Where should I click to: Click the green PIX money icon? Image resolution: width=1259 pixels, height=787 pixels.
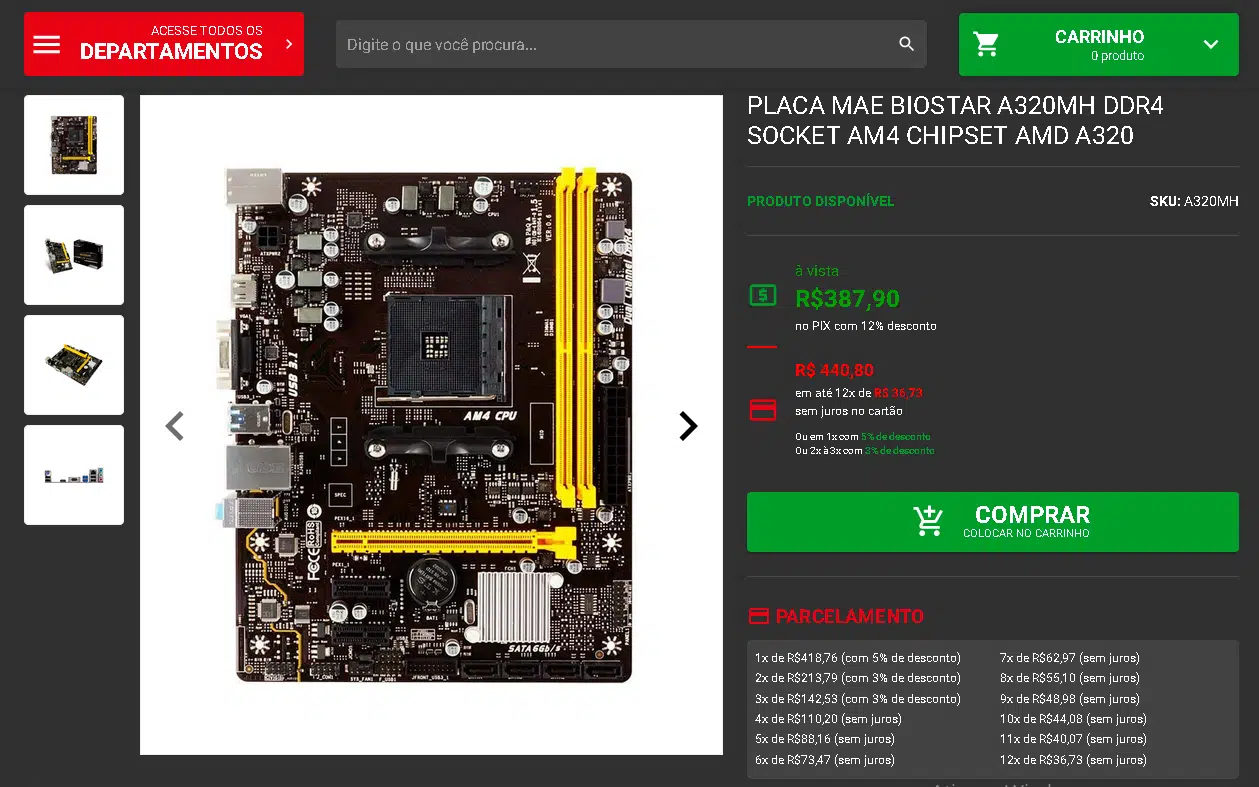pos(763,295)
